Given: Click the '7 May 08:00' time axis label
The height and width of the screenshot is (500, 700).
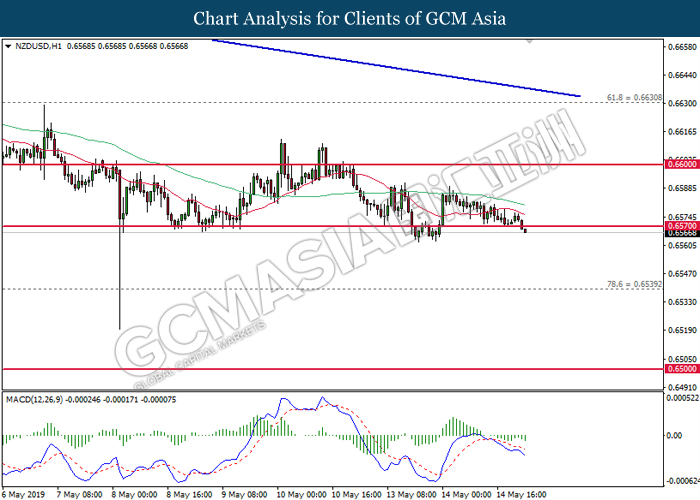Looking at the screenshot, I should click(x=79, y=494).
